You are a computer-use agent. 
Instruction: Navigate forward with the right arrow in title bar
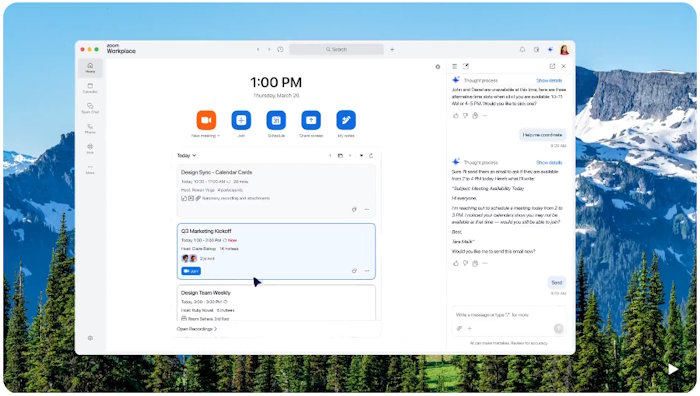(x=269, y=50)
